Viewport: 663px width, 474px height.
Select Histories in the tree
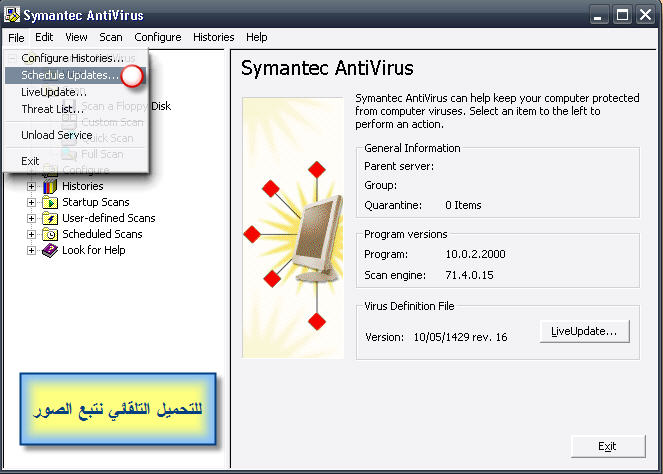point(83,186)
